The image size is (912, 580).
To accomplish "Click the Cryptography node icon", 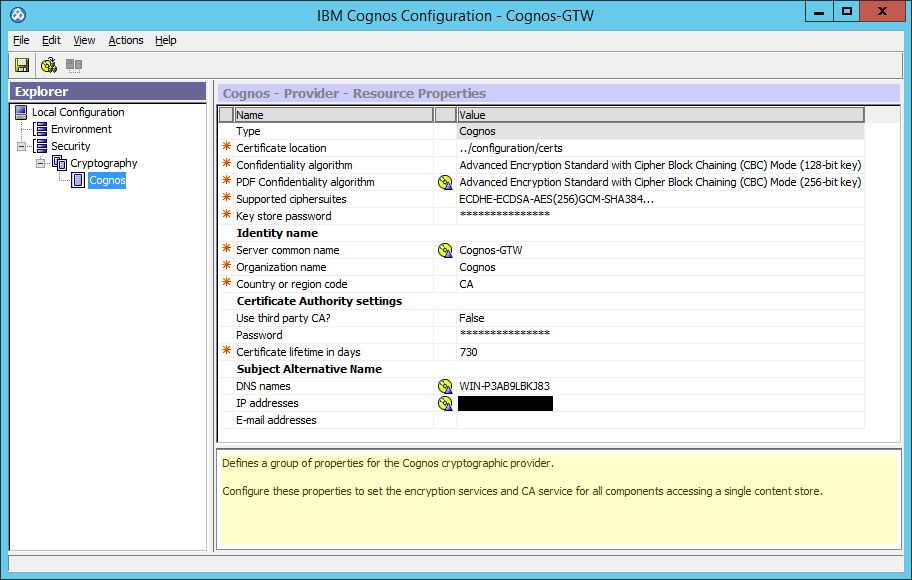I will 59,163.
